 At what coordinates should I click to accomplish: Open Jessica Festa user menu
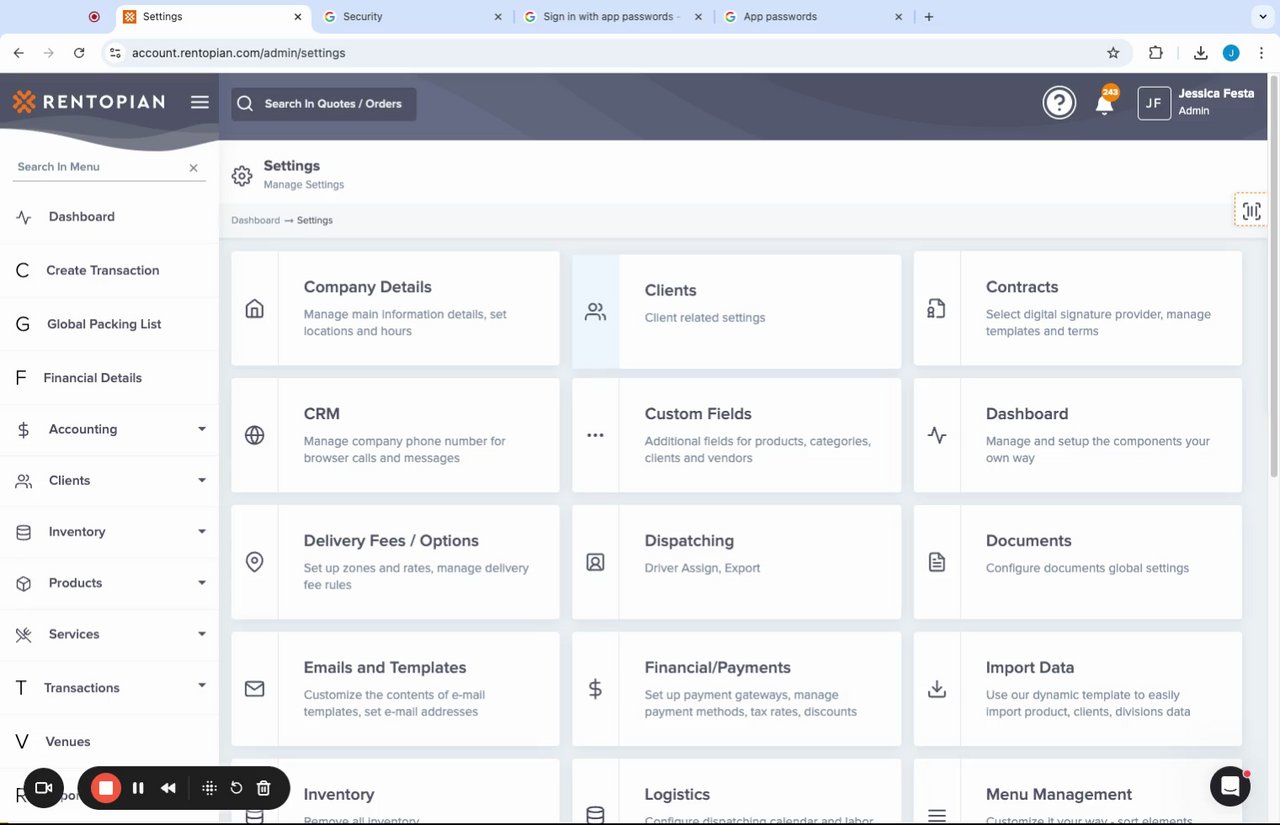tap(1196, 102)
